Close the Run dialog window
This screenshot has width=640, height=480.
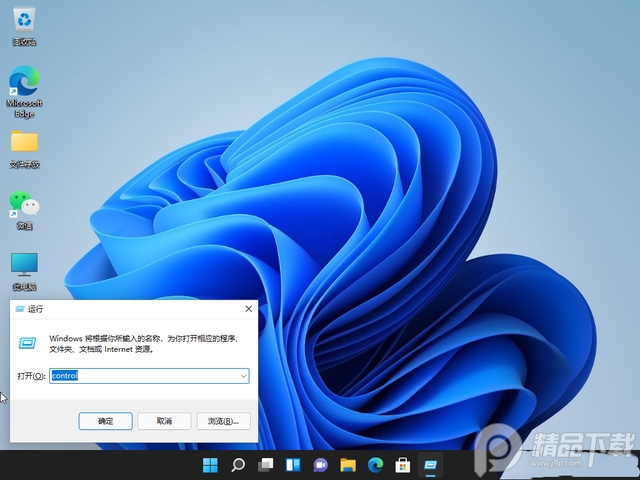tap(249, 309)
